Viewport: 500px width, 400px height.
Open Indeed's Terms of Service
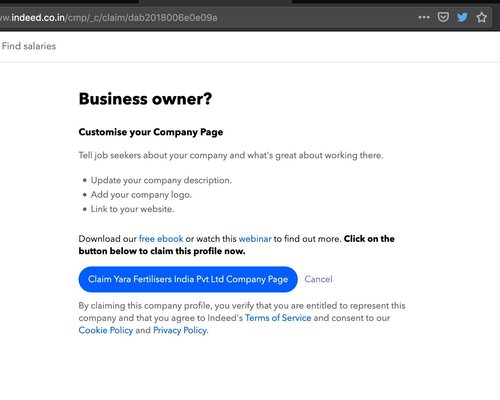click(x=278, y=318)
